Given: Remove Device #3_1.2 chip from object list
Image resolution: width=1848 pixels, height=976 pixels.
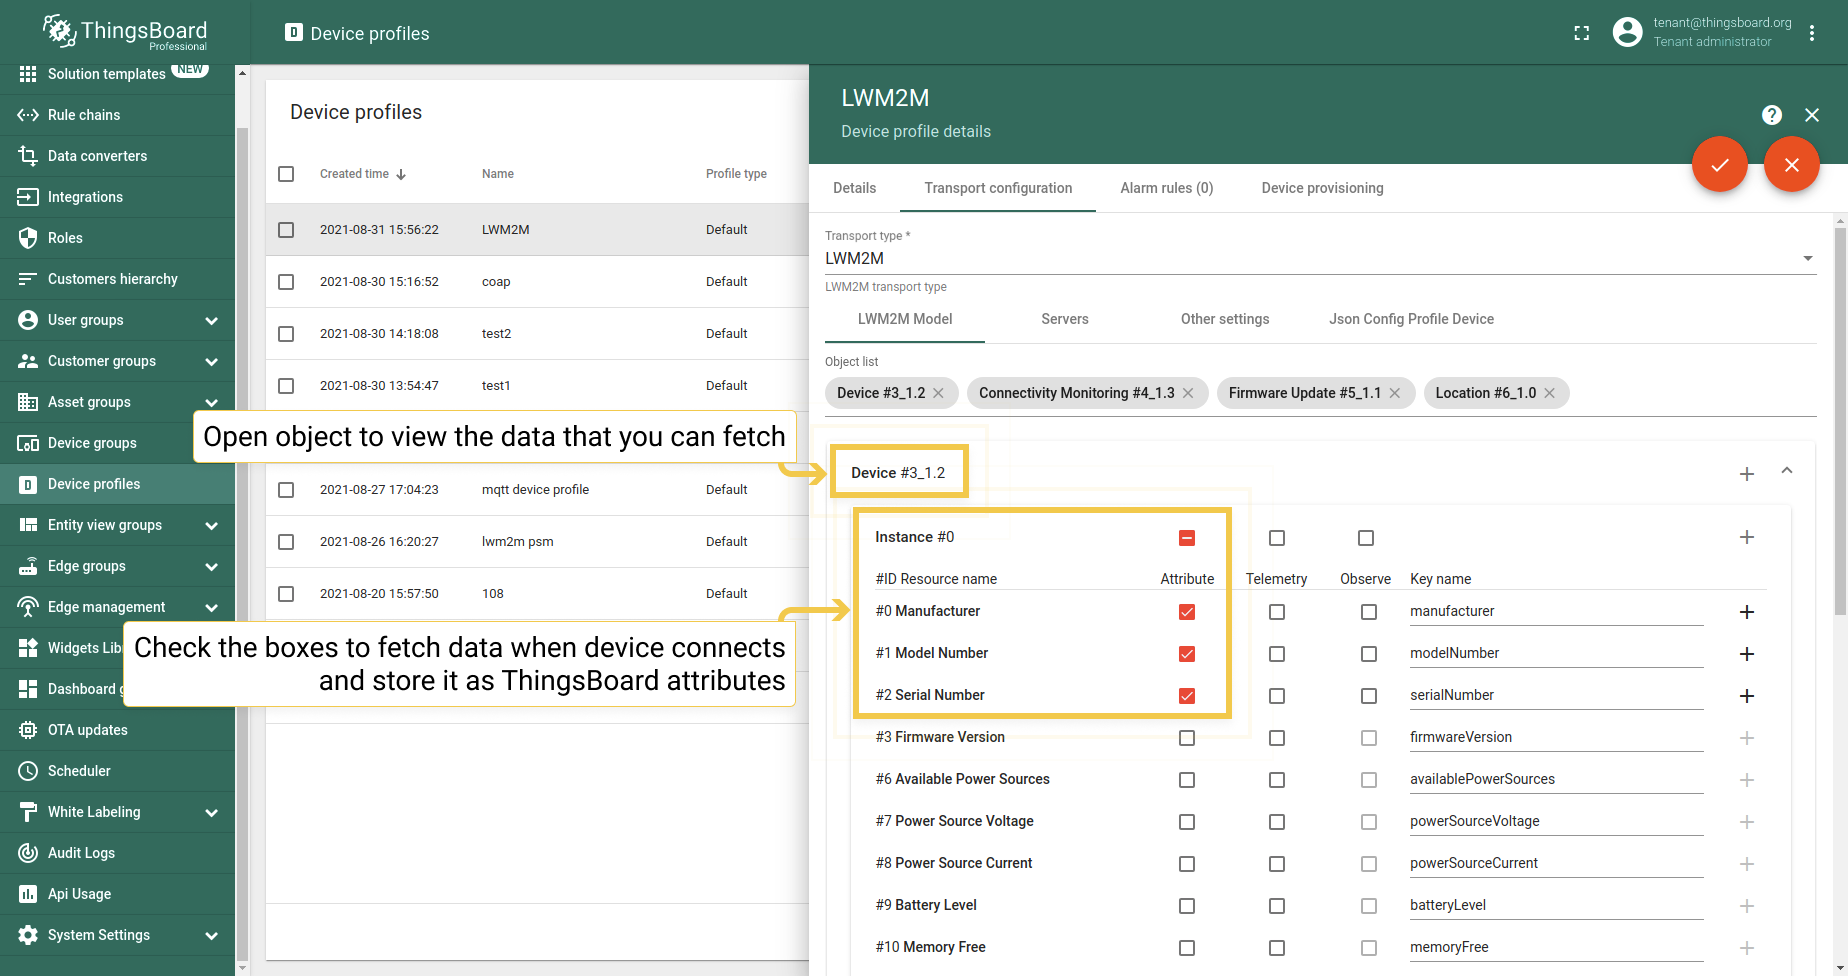Looking at the screenshot, I should [x=938, y=393].
